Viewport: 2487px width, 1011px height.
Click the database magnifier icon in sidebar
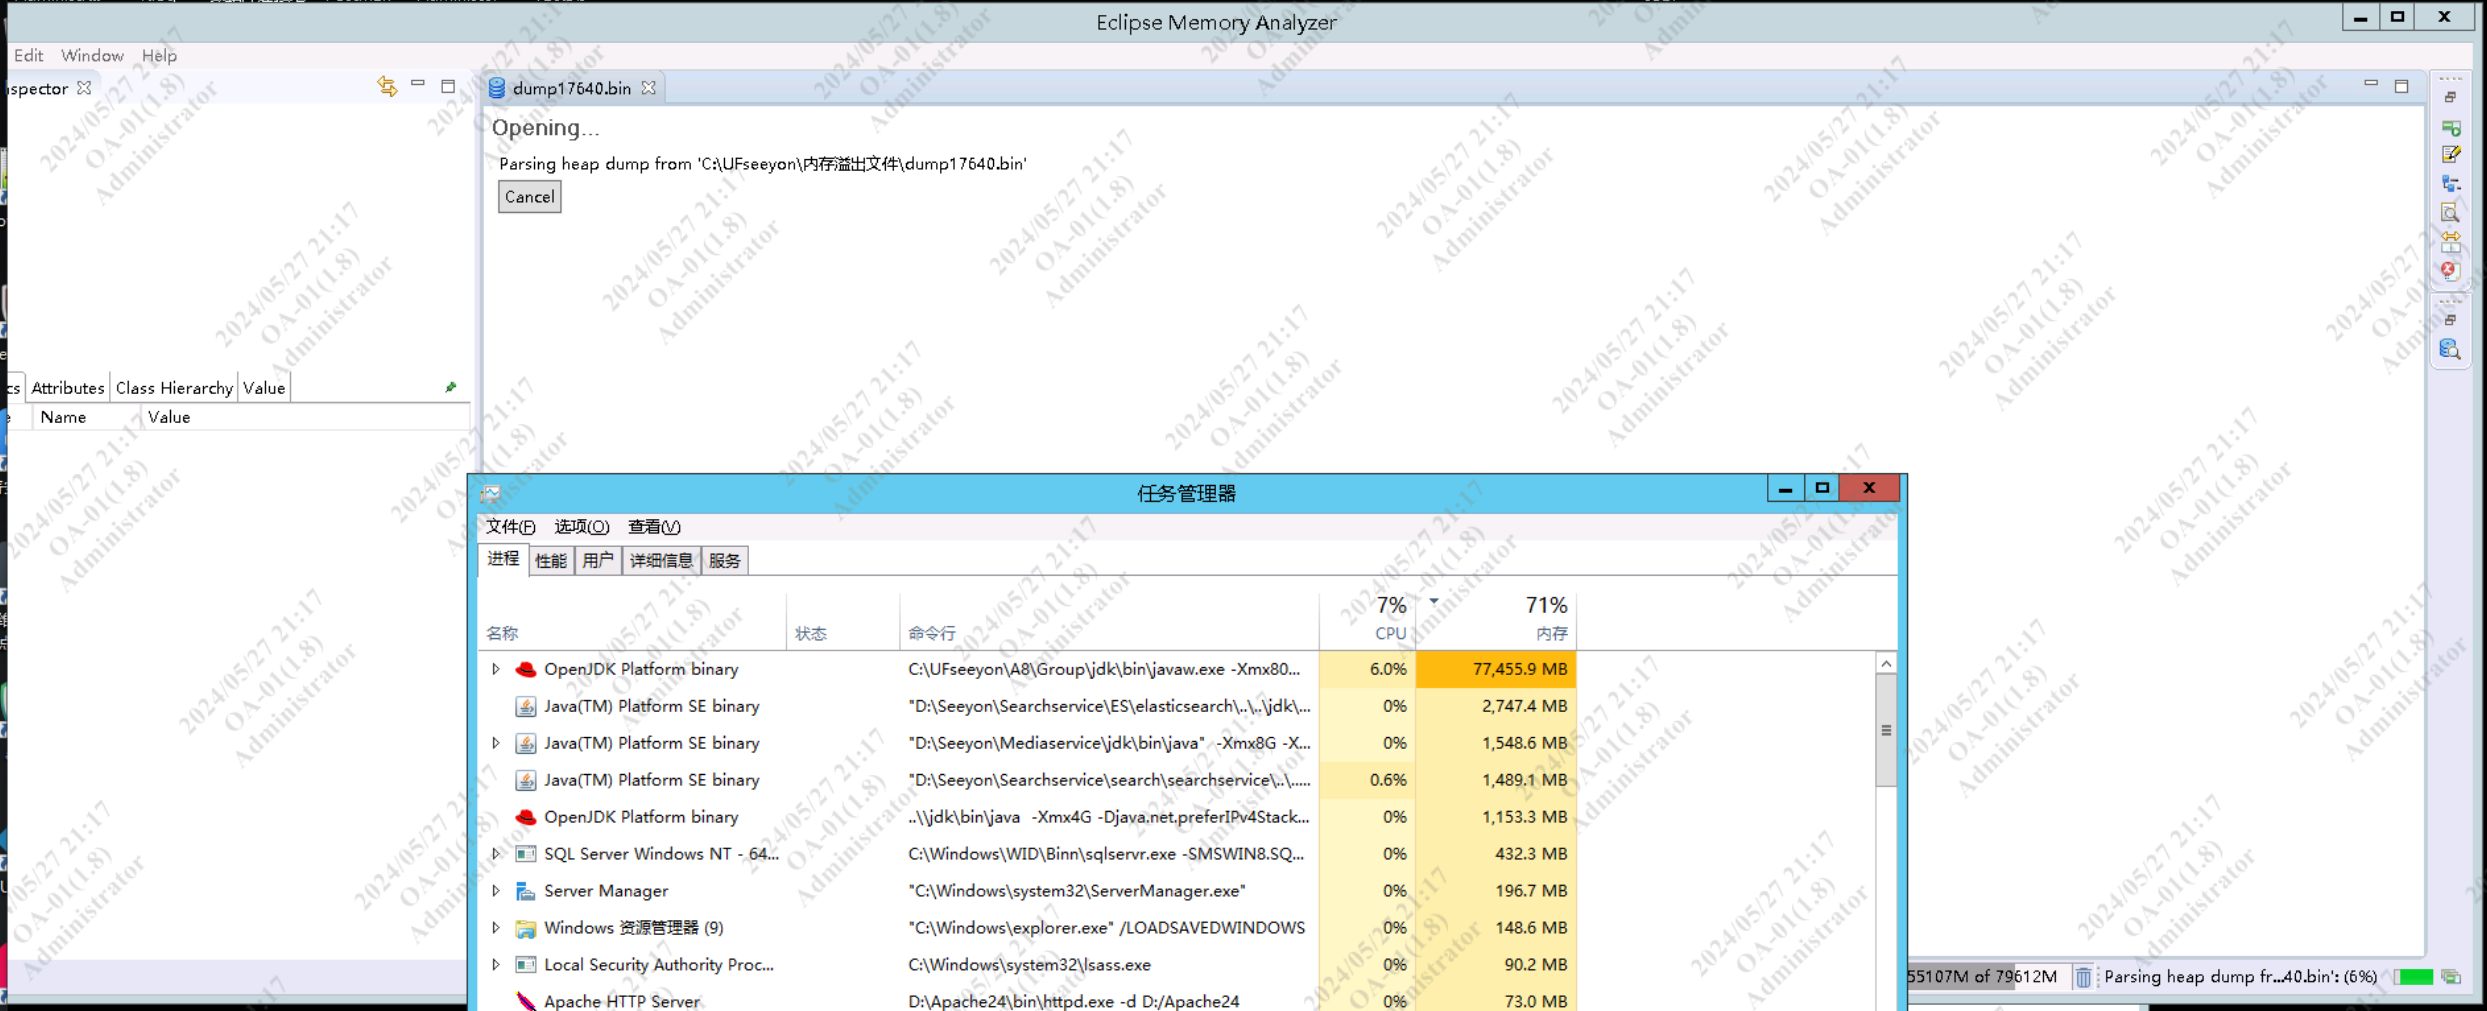(x=2450, y=349)
